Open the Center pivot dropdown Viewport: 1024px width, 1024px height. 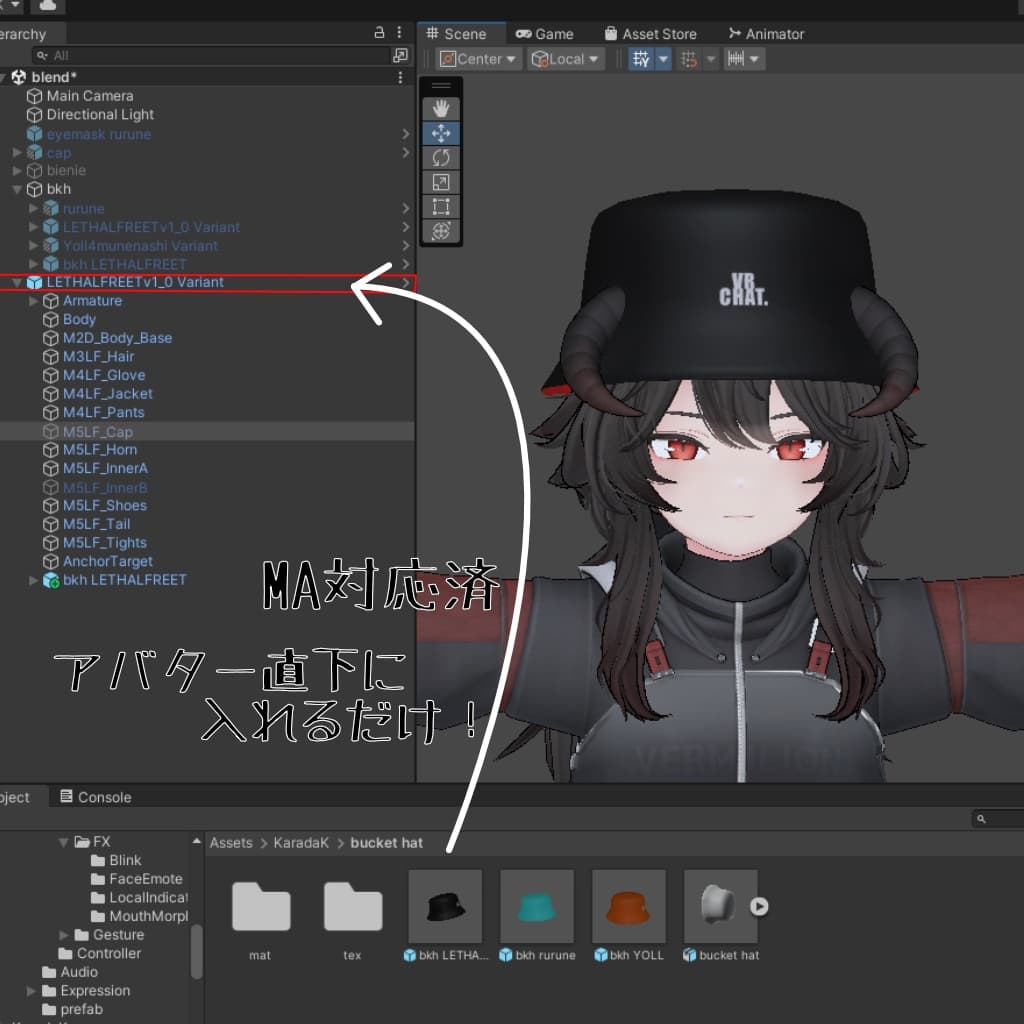tap(479, 59)
